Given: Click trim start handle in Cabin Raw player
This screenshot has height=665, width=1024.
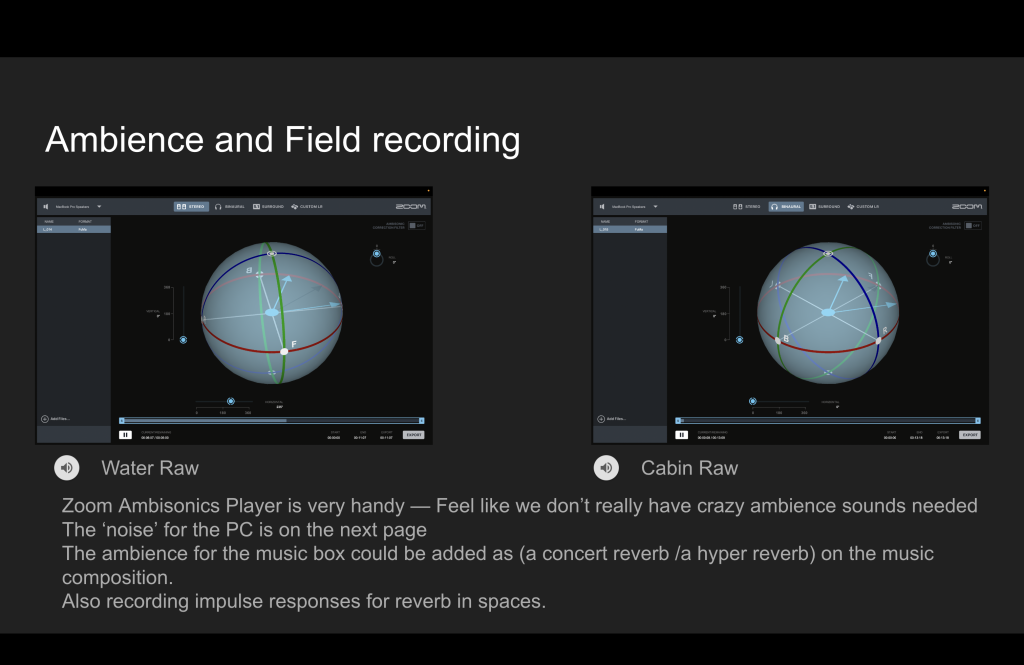Looking at the screenshot, I should (x=679, y=421).
